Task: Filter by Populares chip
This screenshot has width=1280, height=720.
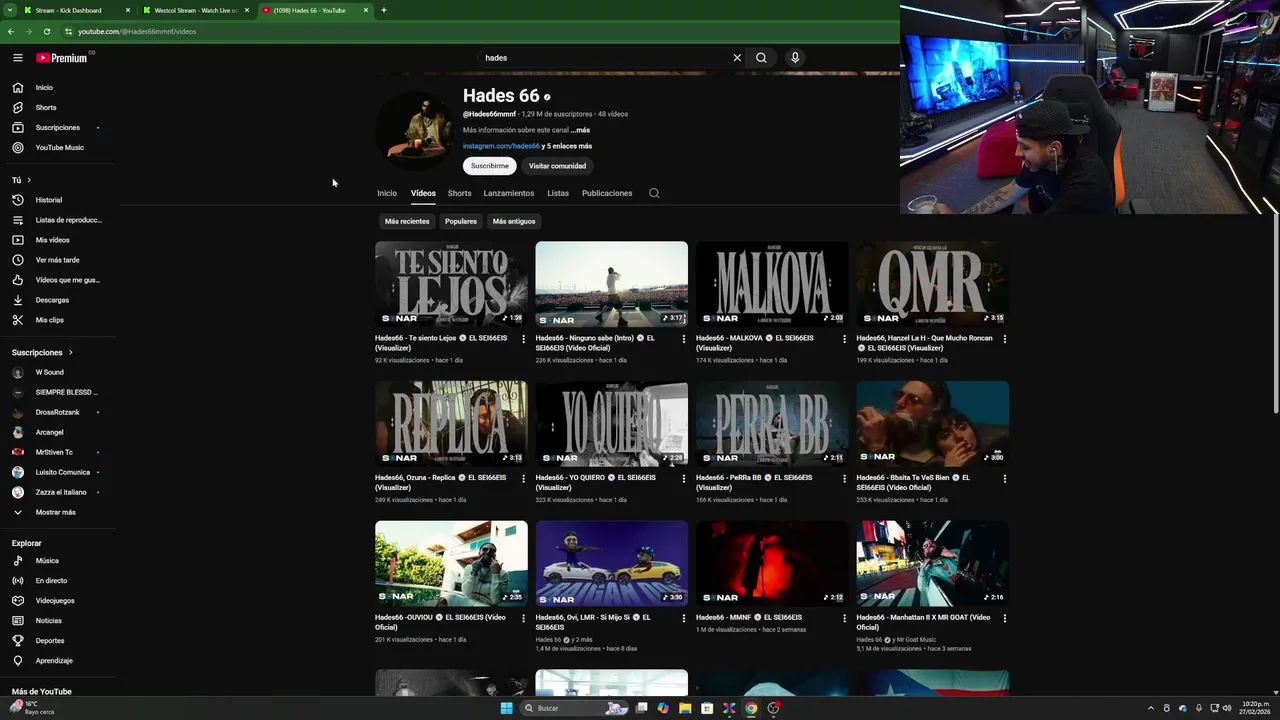Action: (x=461, y=221)
